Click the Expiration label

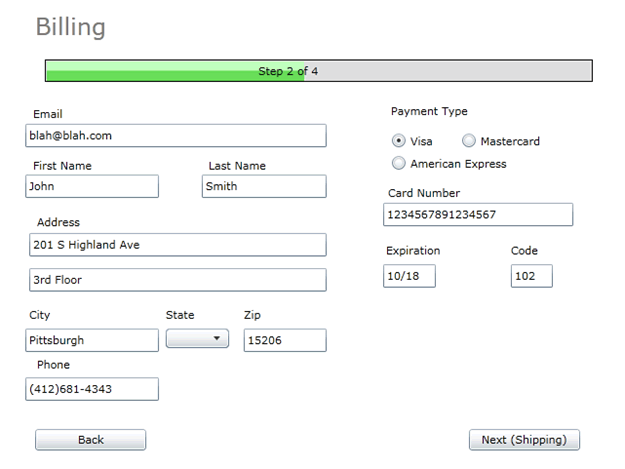413,251
